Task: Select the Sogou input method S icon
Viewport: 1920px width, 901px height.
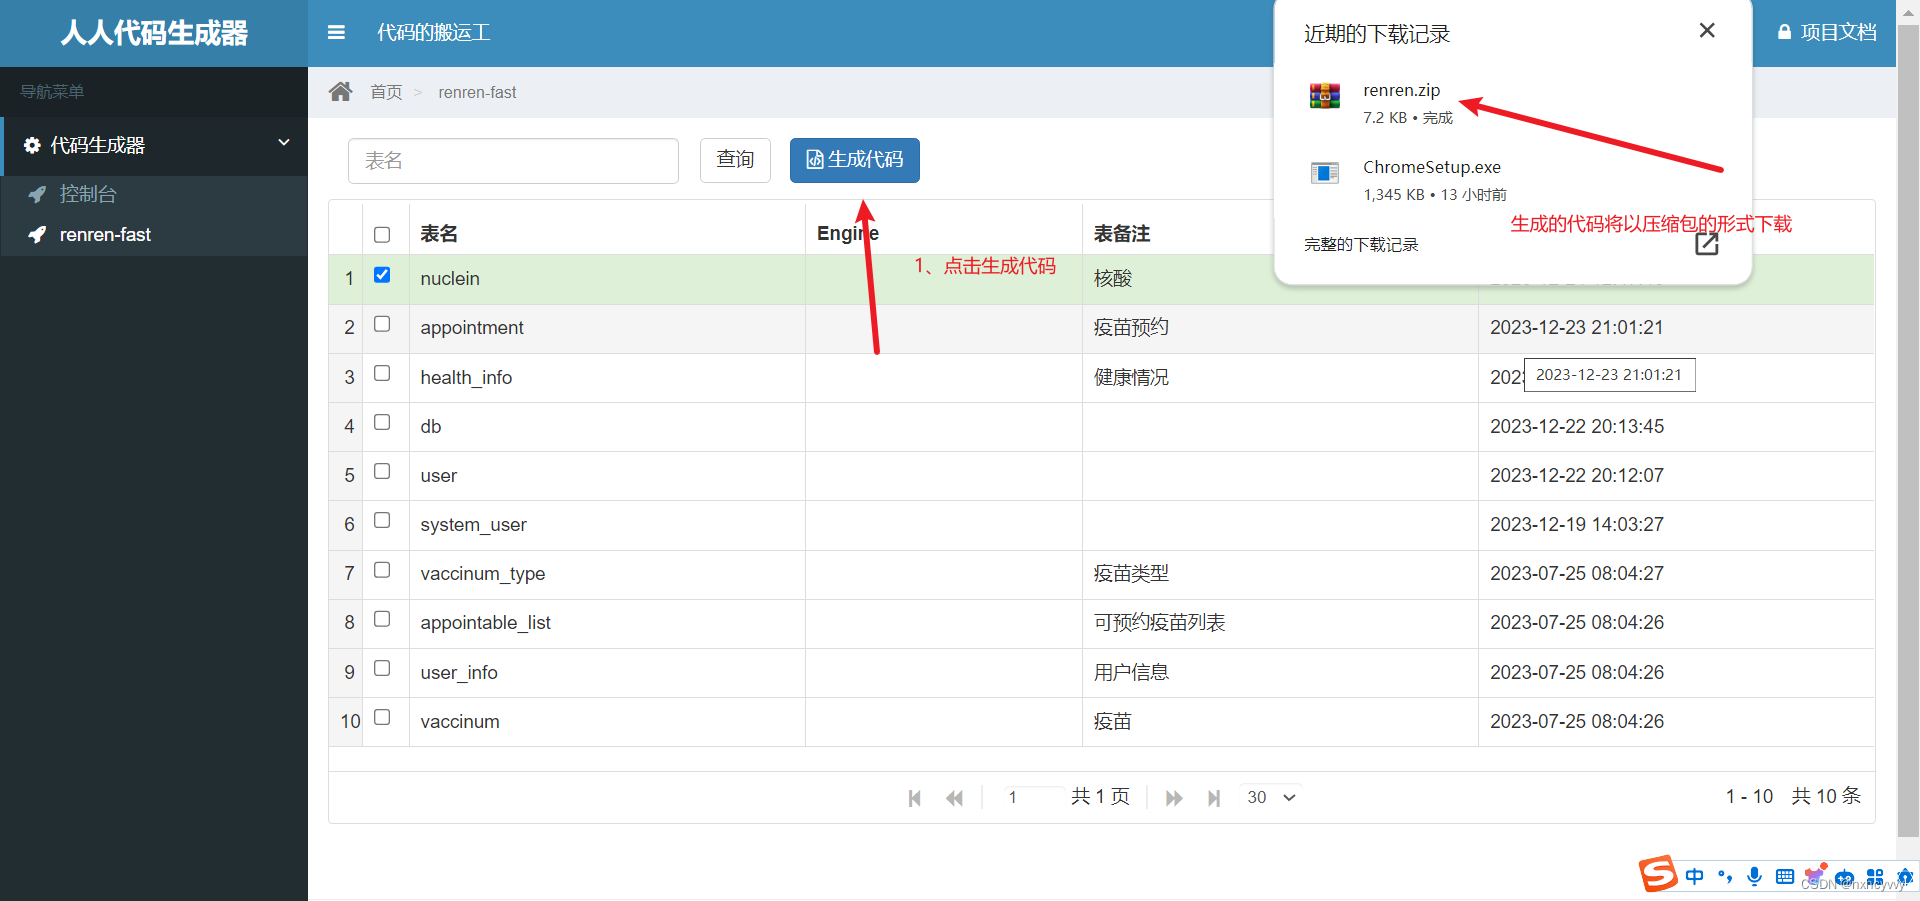Action: tap(1658, 874)
